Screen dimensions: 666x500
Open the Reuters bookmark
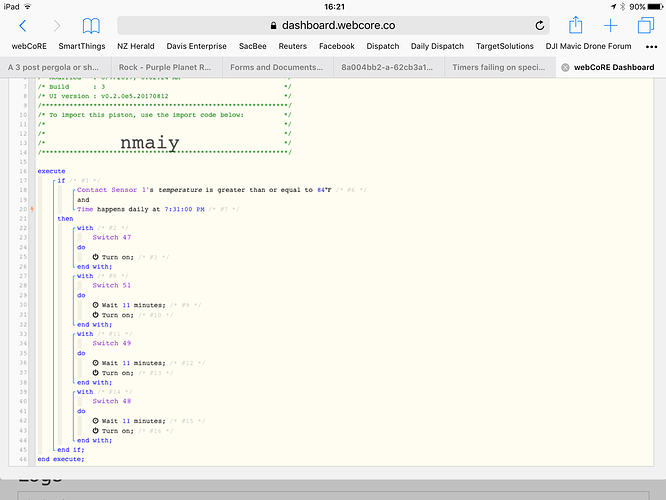[x=292, y=46]
